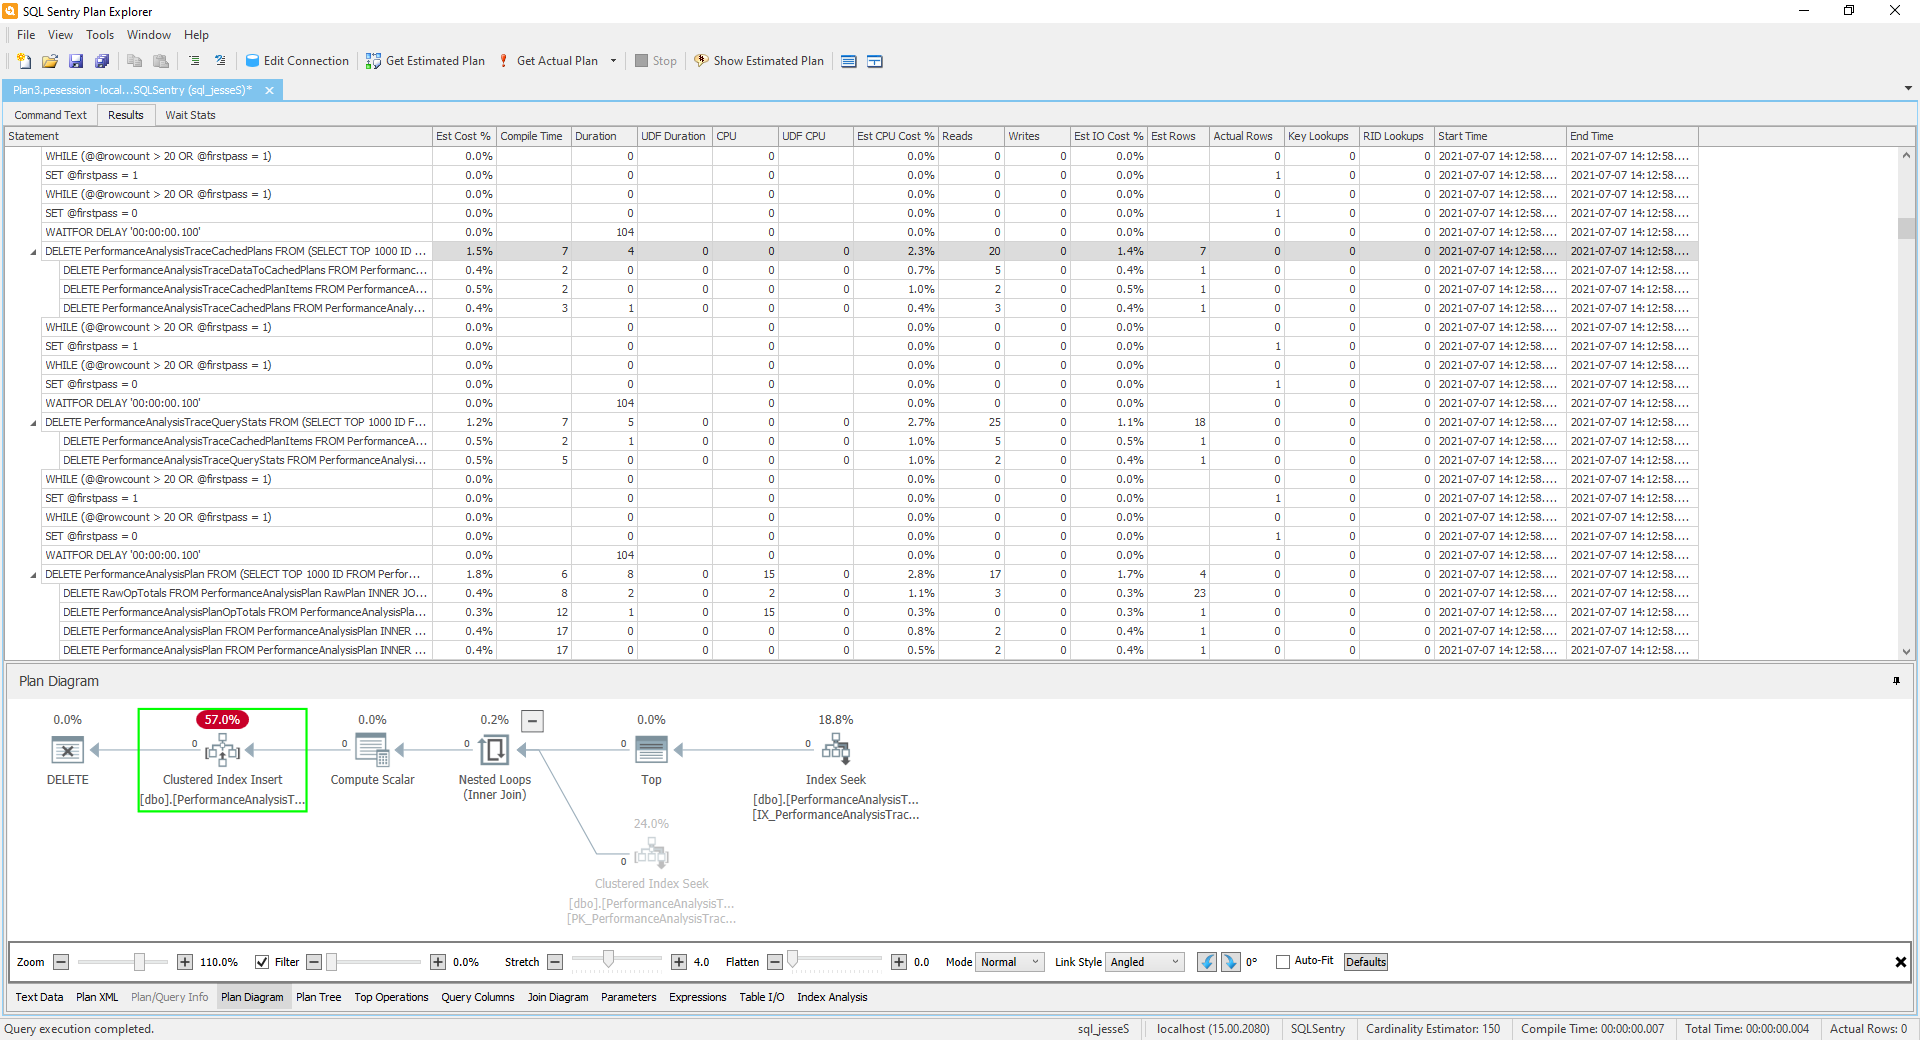Click the Get Estimated Plan icon
The height and width of the screenshot is (1040, 1920).
[x=372, y=61]
